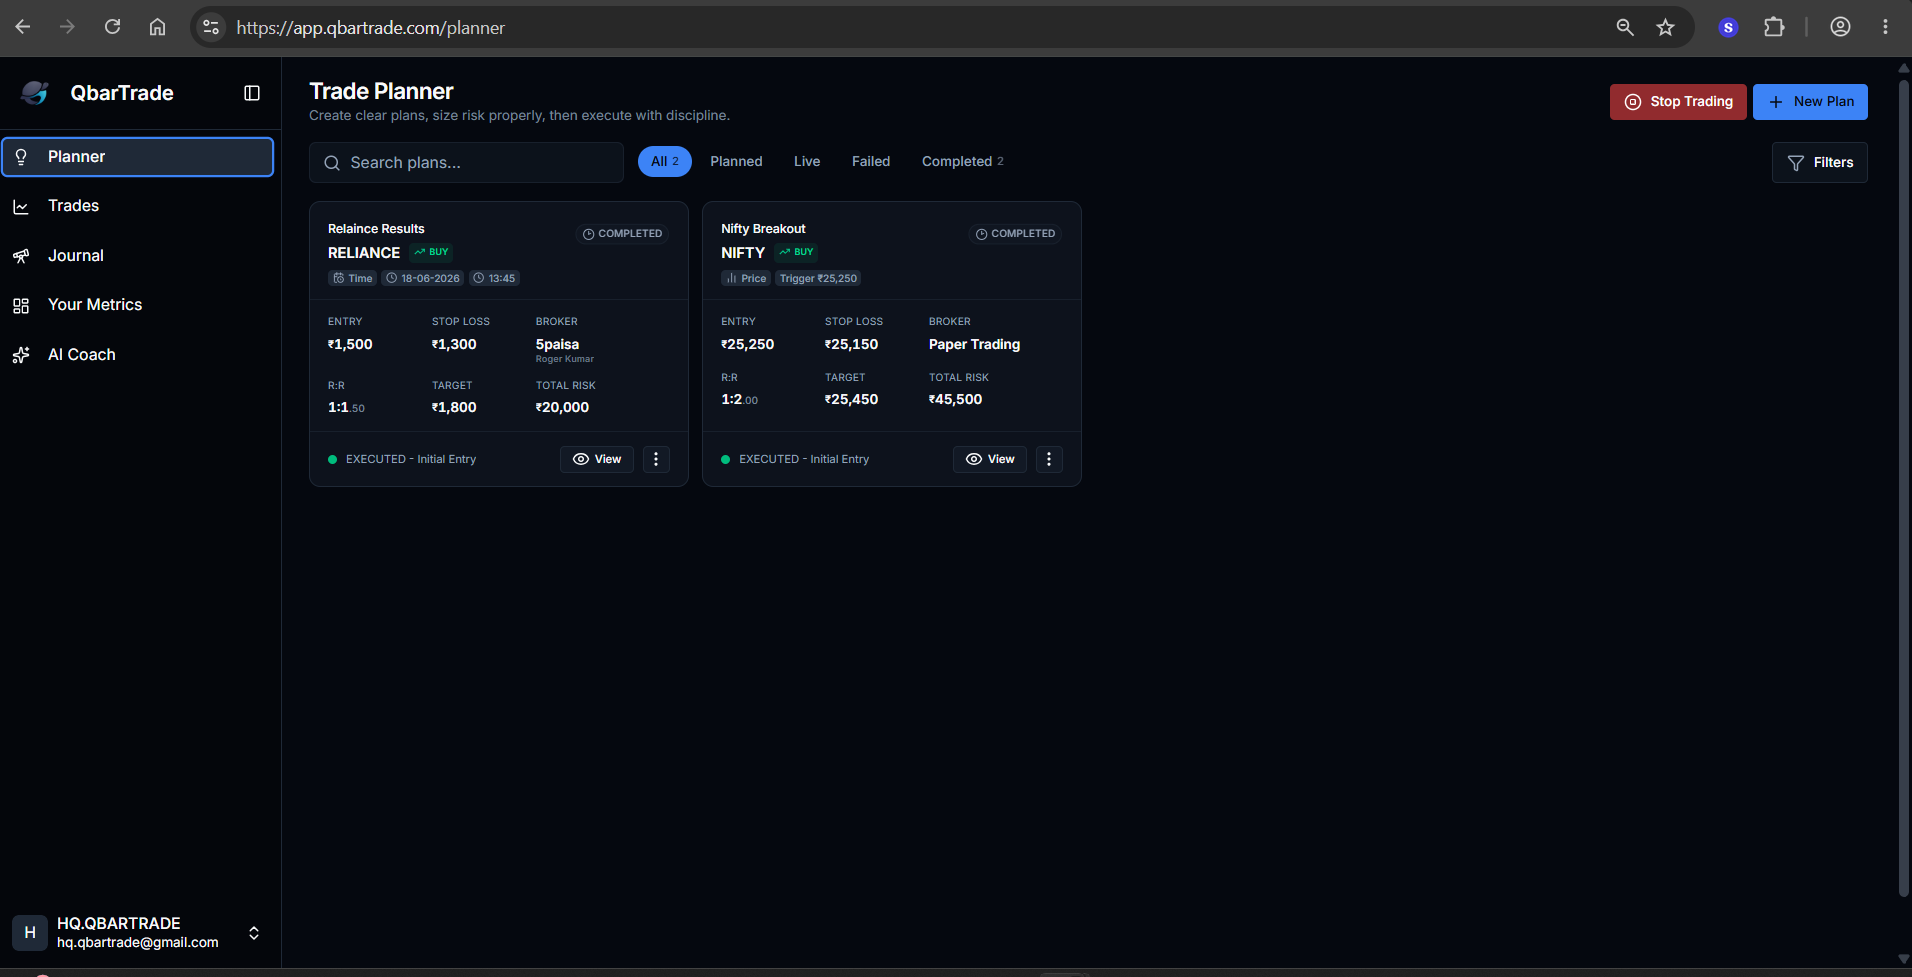
Task: Click the Your Metrics grid icon
Action: (x=21, y=306)
